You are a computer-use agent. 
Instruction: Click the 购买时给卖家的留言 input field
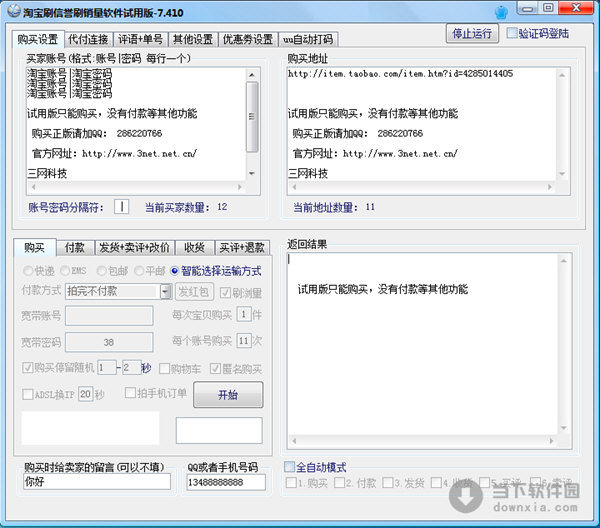pos(97,482)
